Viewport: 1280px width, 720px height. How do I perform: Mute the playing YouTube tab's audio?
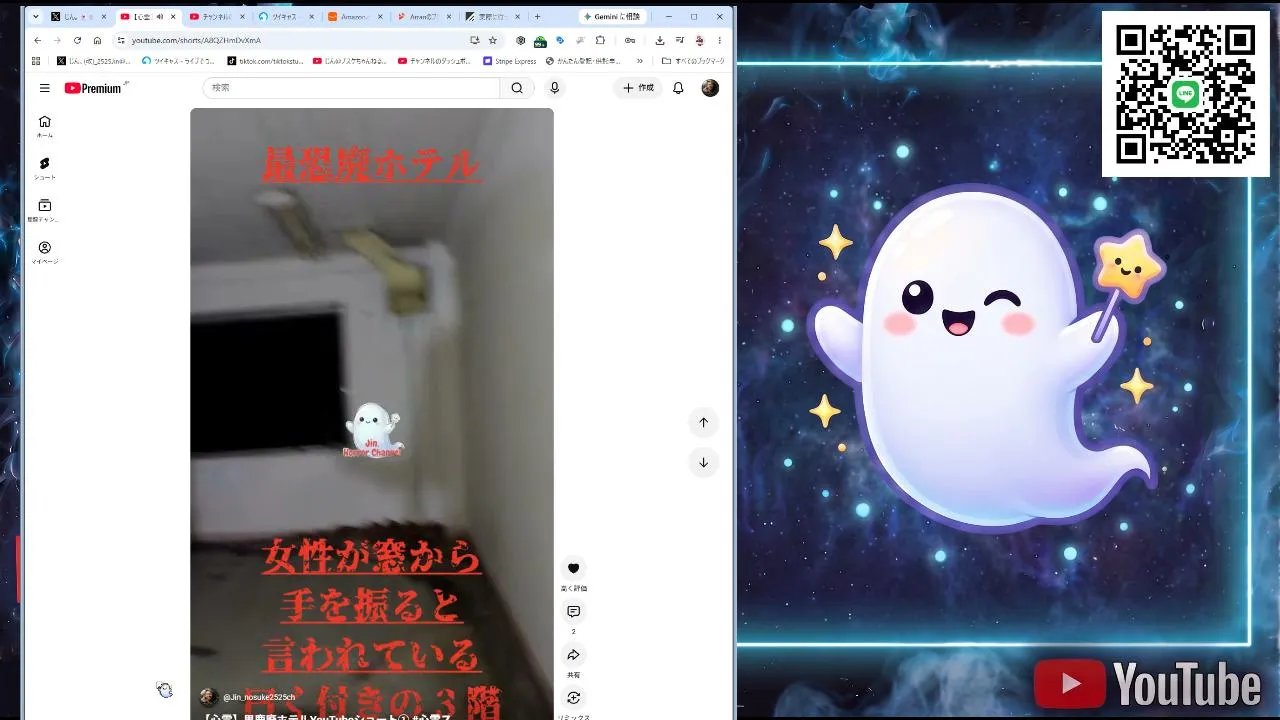pos(159,17)
